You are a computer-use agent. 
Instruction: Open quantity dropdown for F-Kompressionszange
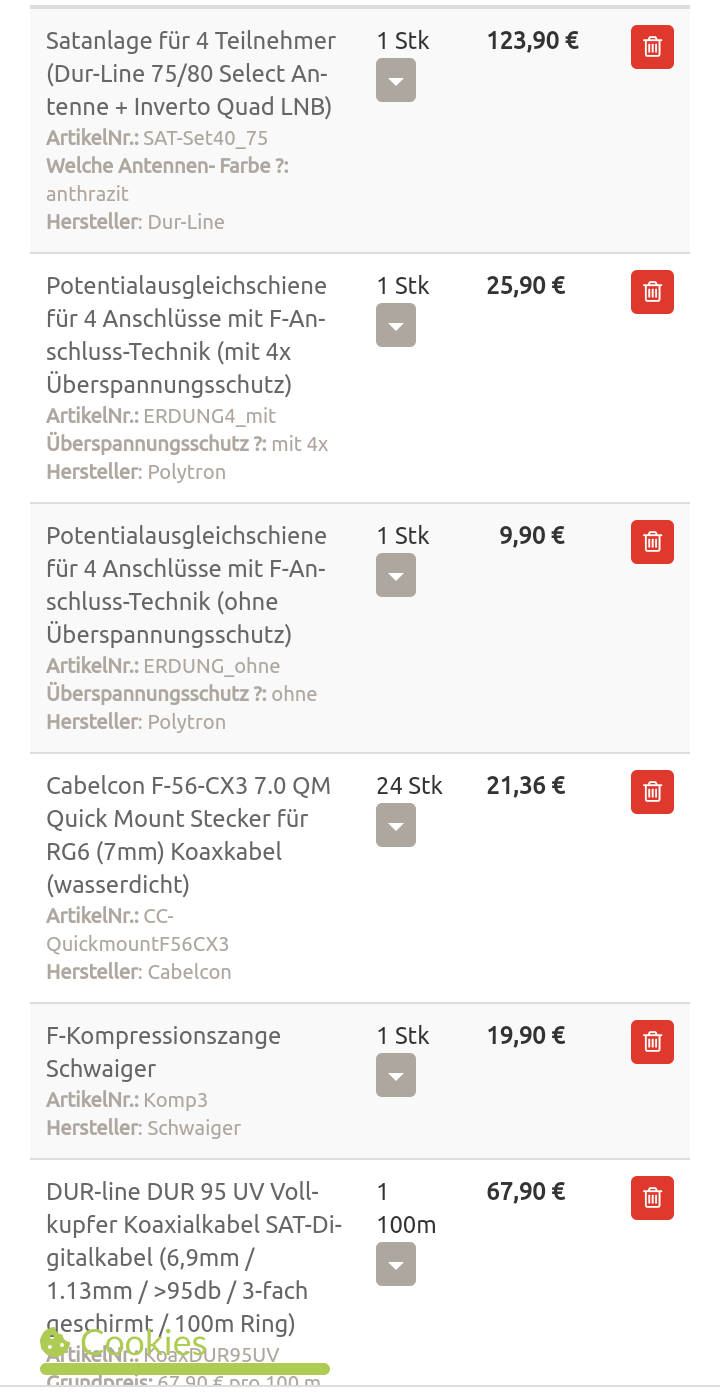[395, 1076]
